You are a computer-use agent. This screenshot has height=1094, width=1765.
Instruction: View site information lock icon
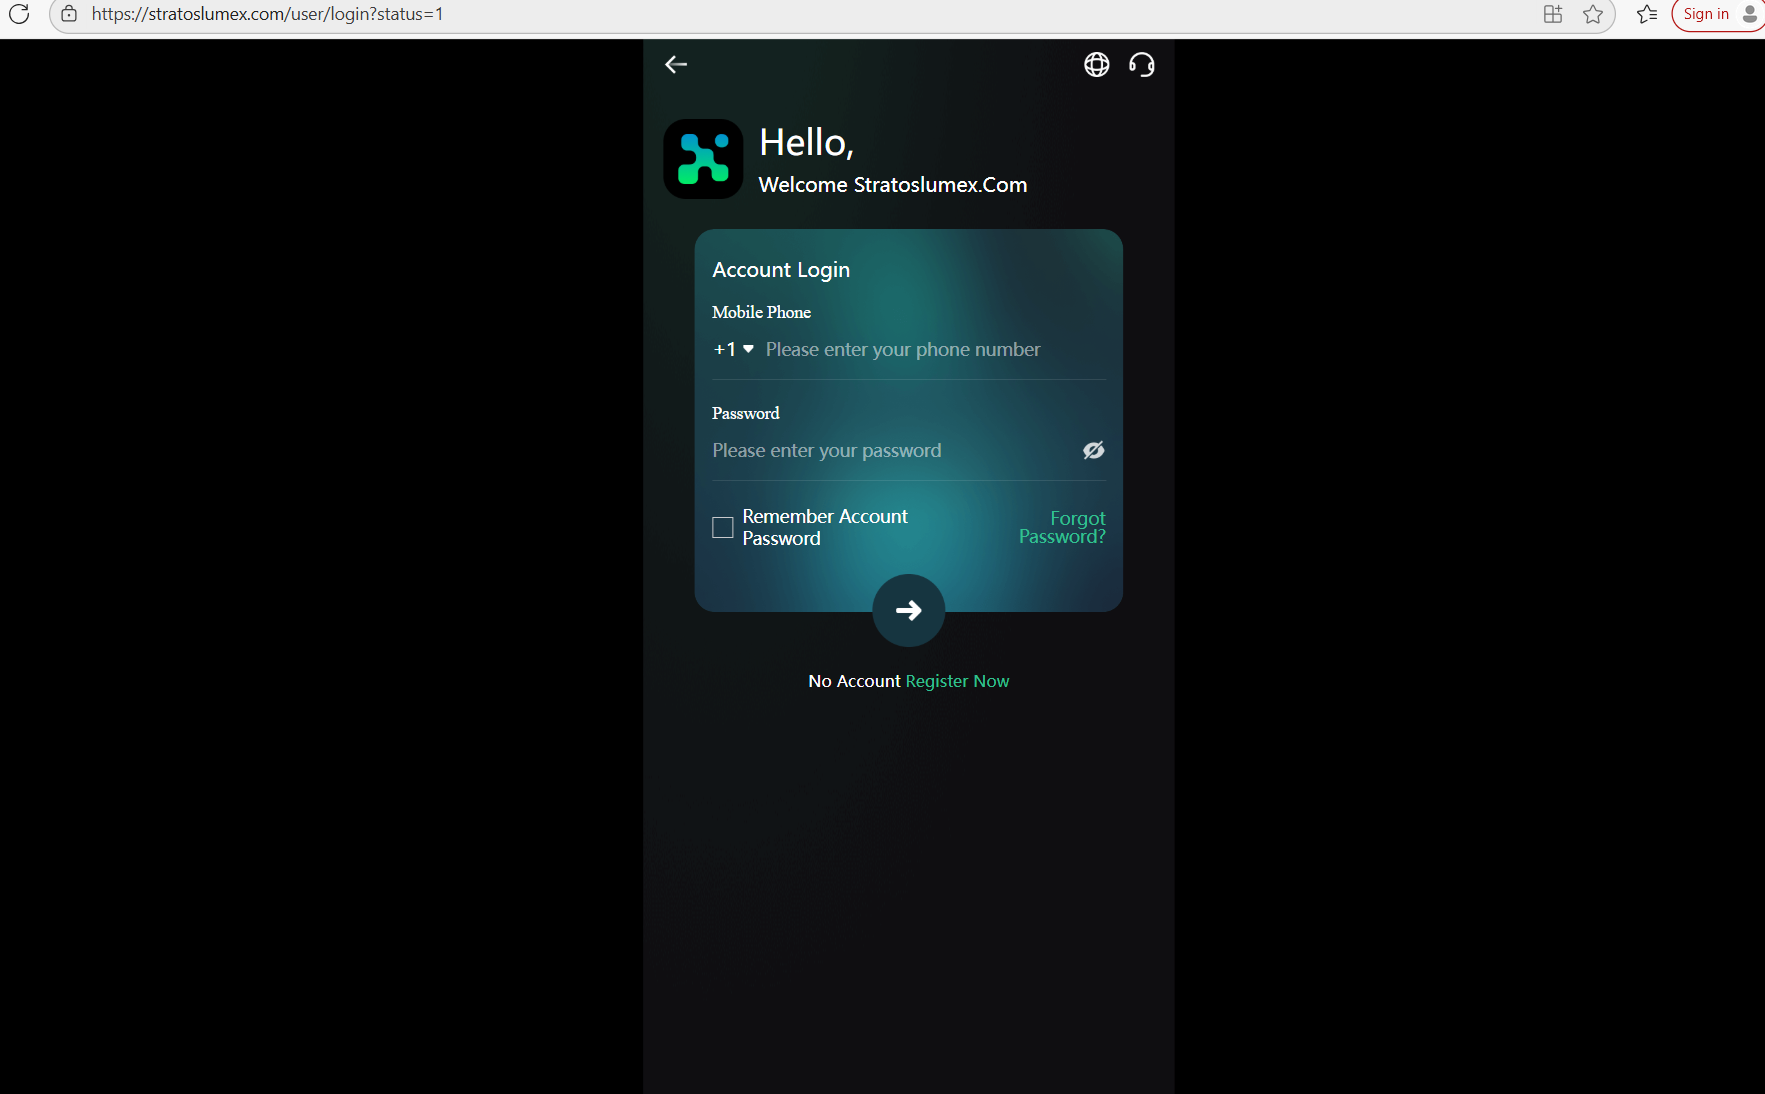(x=69, y=14)
